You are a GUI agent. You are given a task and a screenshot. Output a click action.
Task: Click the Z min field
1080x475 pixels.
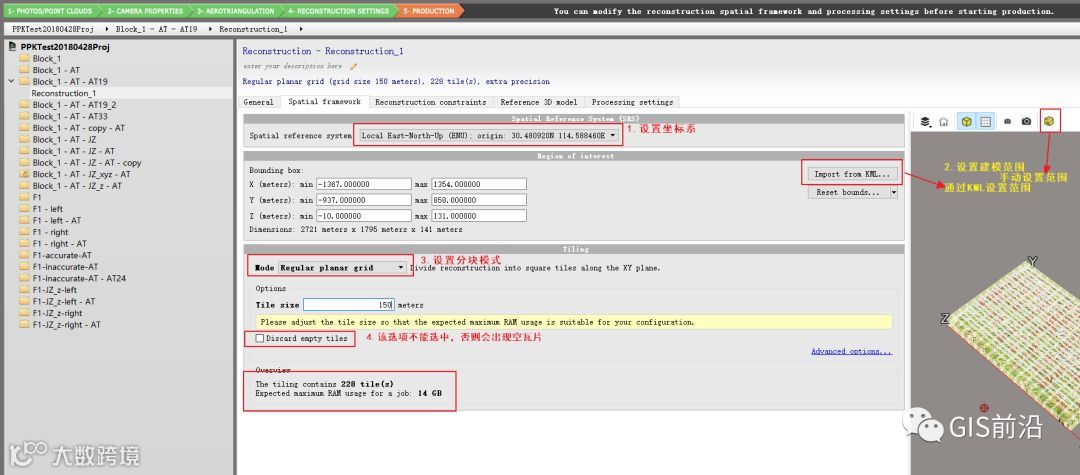click(x=364, y=215)
